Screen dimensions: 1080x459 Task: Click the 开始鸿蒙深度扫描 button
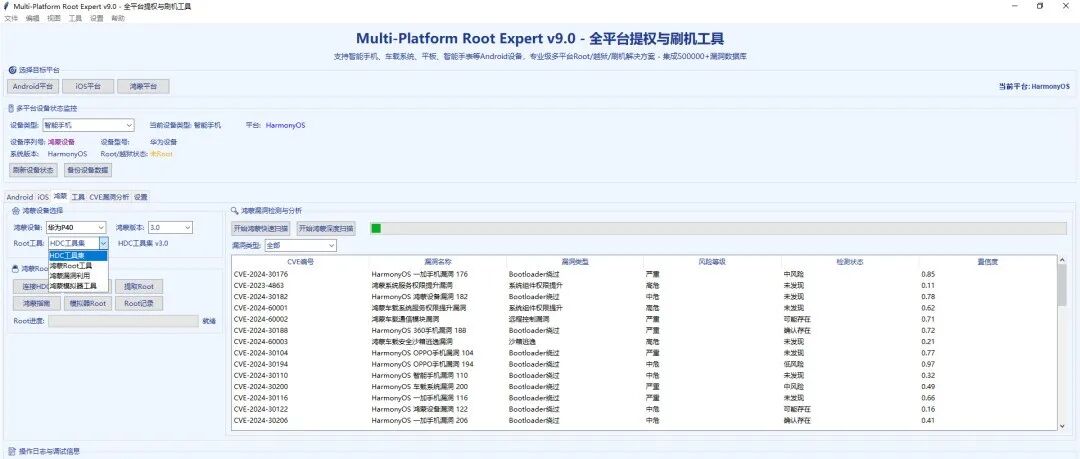[326, 228]
